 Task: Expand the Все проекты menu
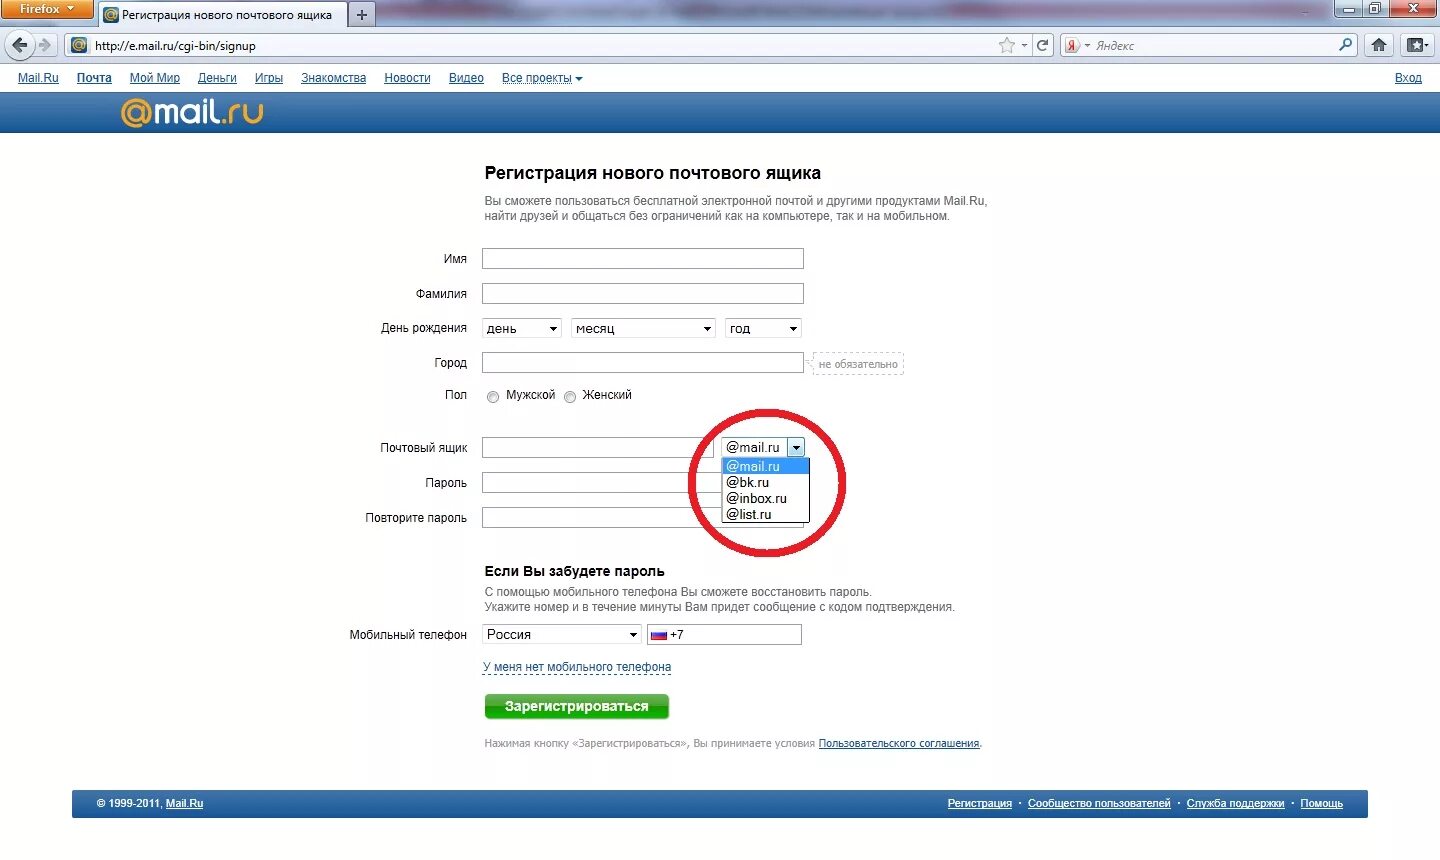[x=542, y=78]
